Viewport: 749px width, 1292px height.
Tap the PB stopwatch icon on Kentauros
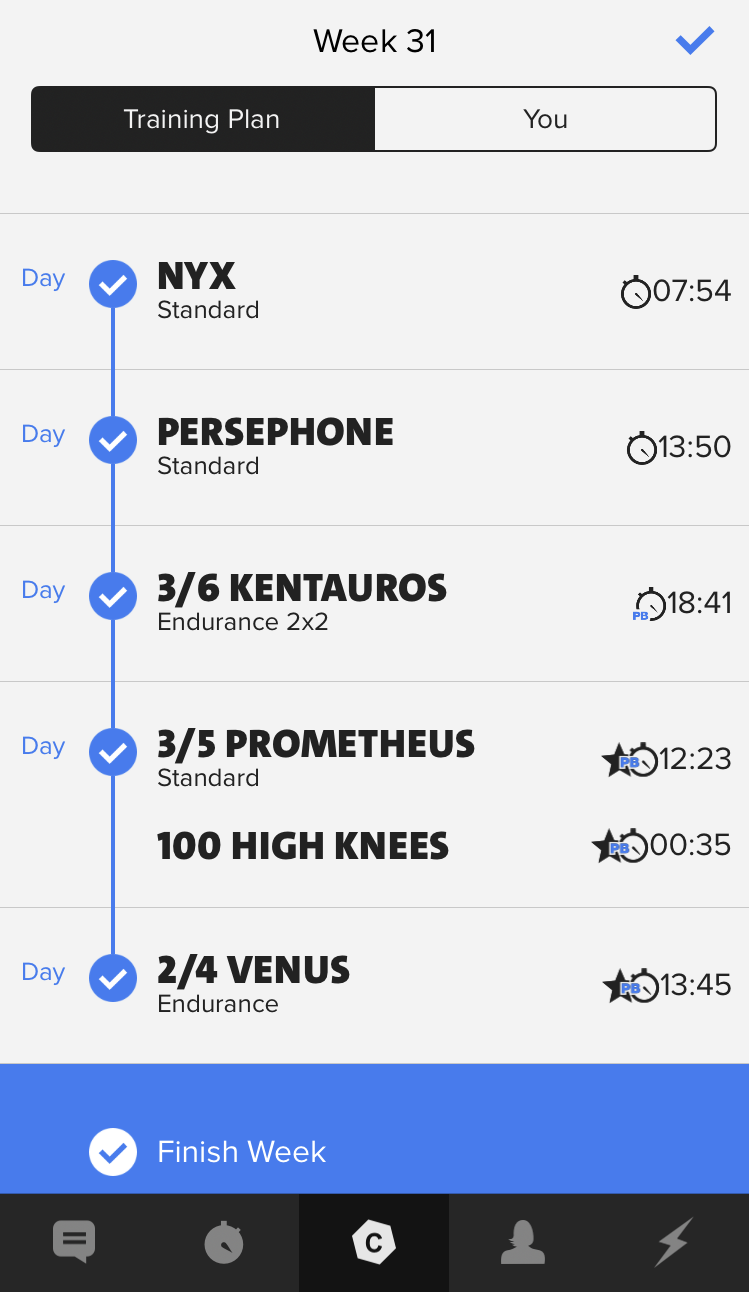649,605
